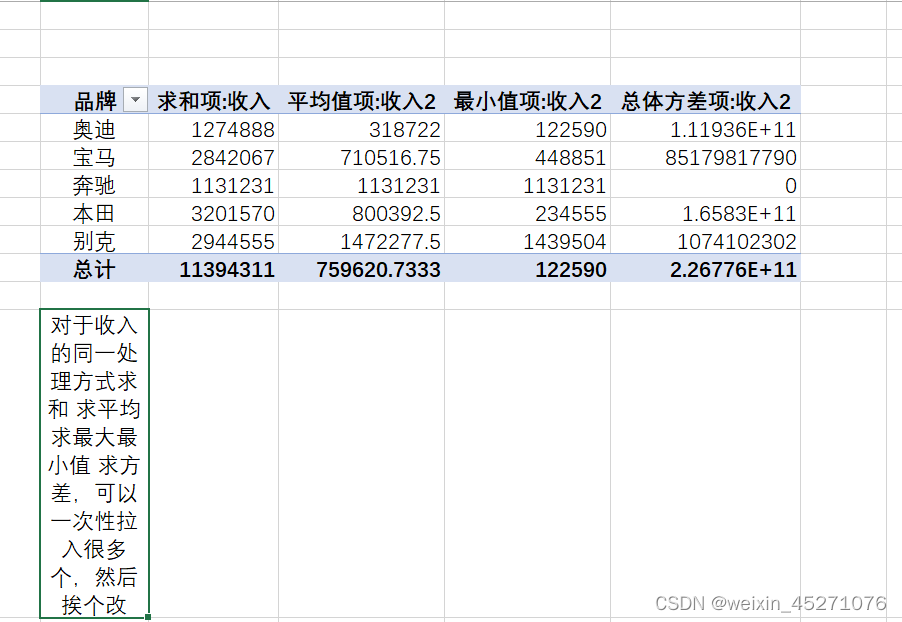Select cell with value 3201570
This screenshot has width=902, height=622.
point(213,213)
